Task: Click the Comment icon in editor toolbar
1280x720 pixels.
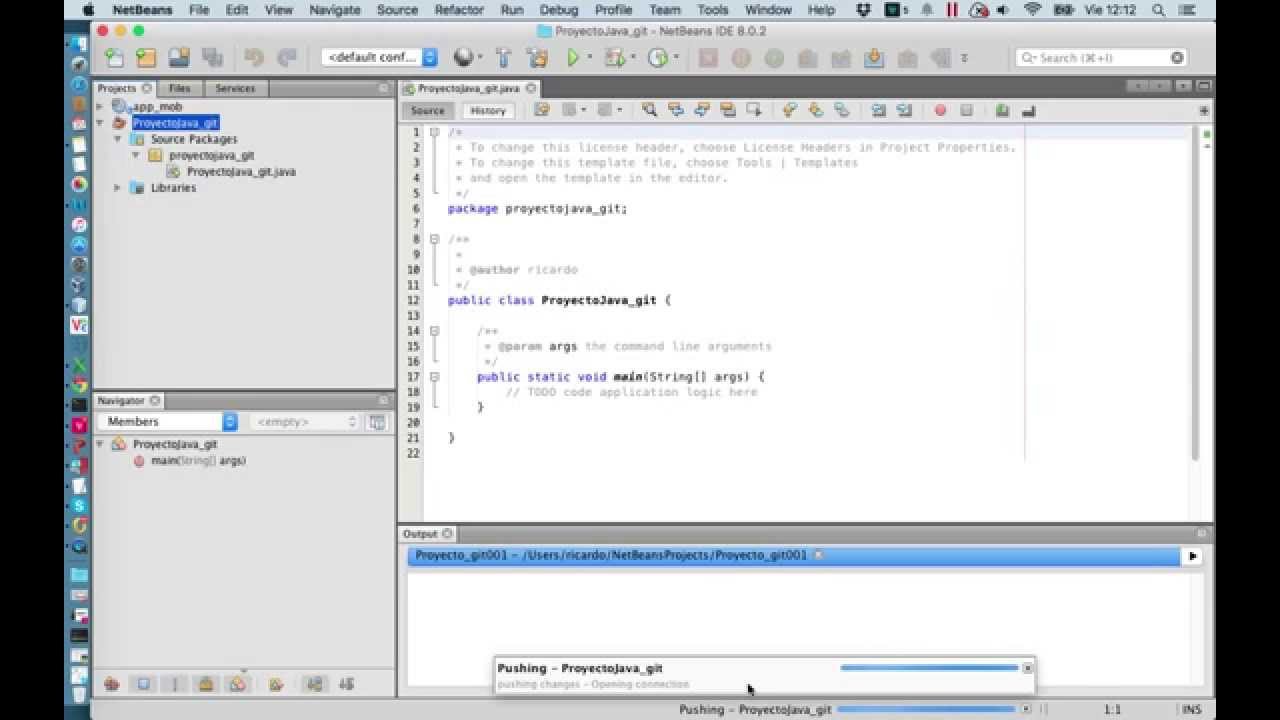Action: click(1002, 111)
